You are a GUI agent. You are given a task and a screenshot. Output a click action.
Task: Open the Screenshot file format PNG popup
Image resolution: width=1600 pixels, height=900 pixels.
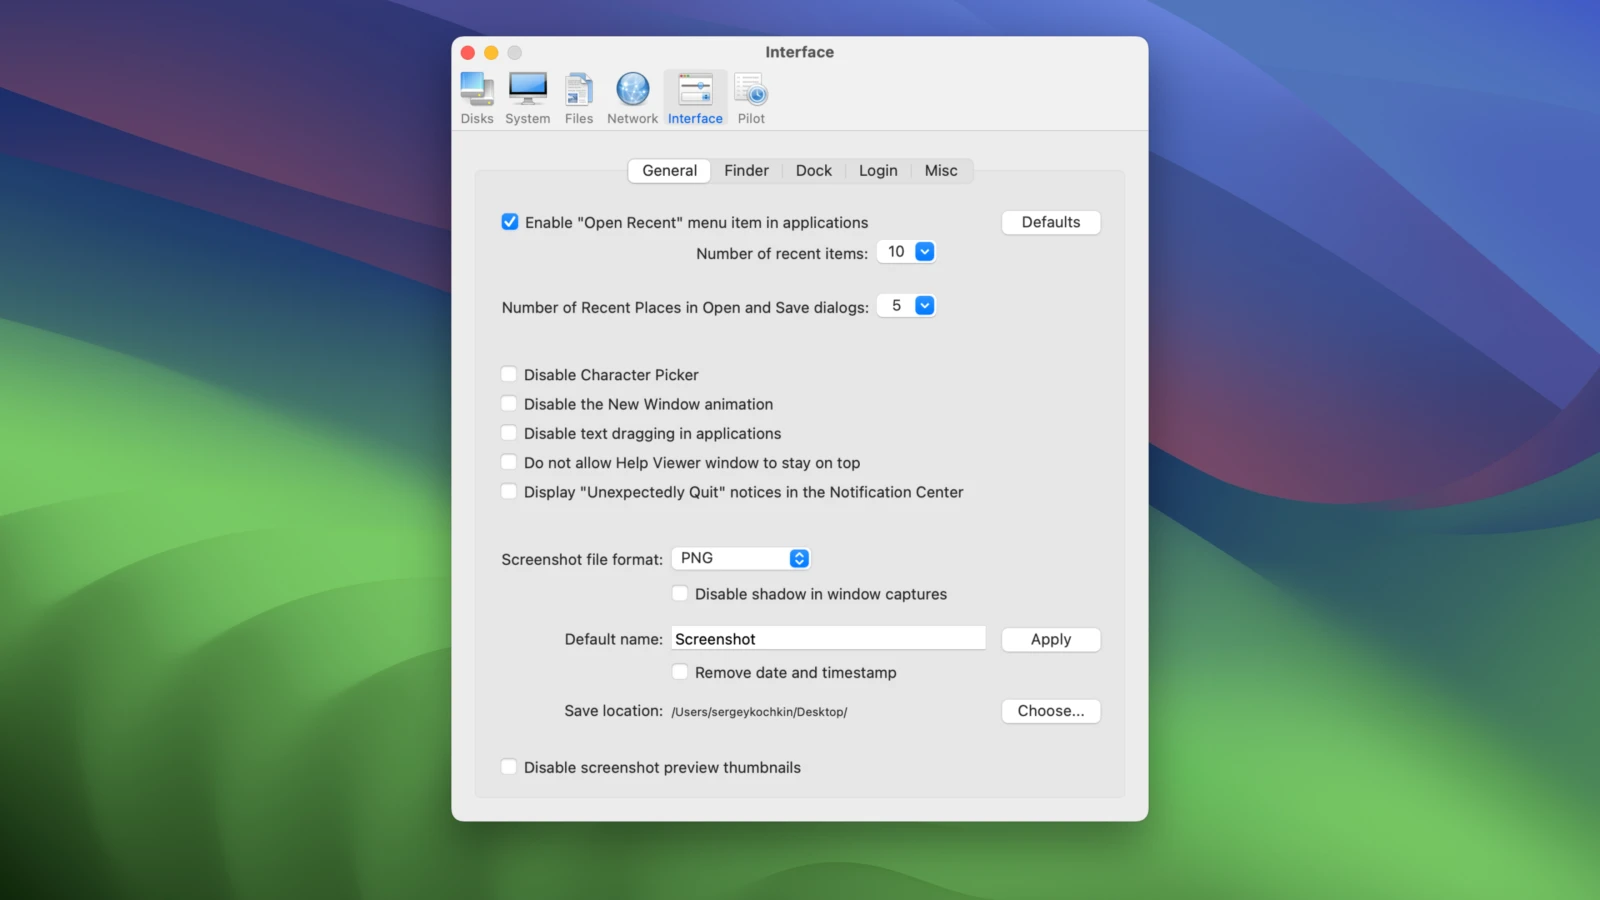point(741,558)
